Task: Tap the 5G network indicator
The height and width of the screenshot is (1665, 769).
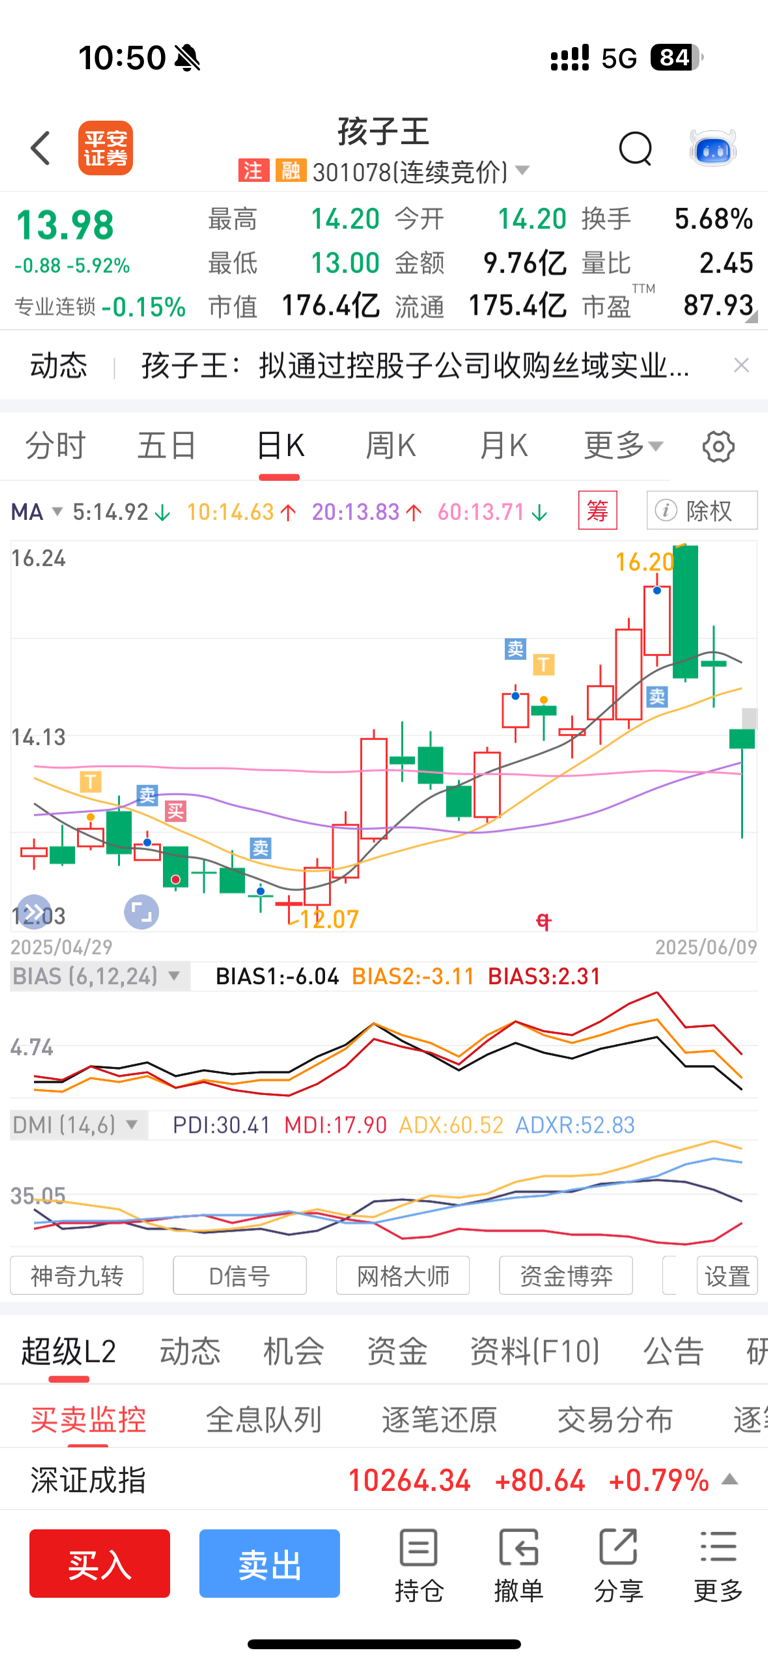Action: pyautogui.click(x=619, y=58)
